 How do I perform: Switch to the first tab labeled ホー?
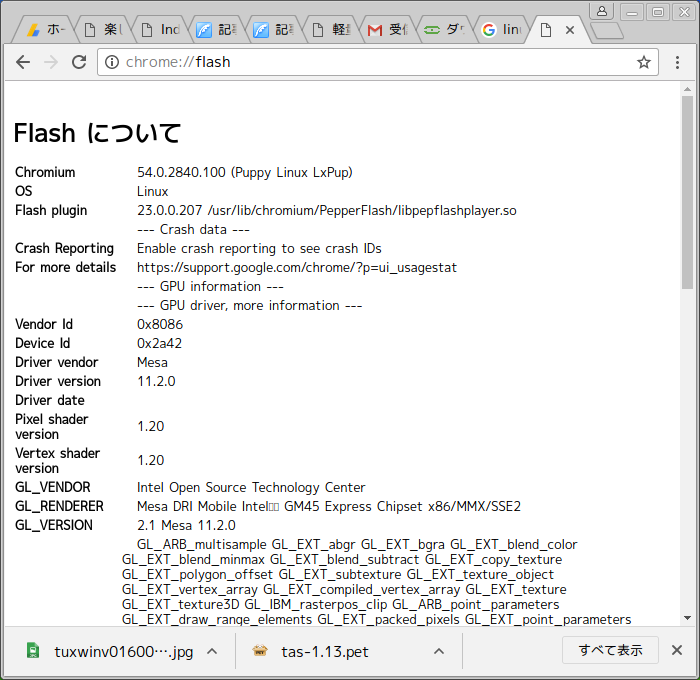pos(45,30)
